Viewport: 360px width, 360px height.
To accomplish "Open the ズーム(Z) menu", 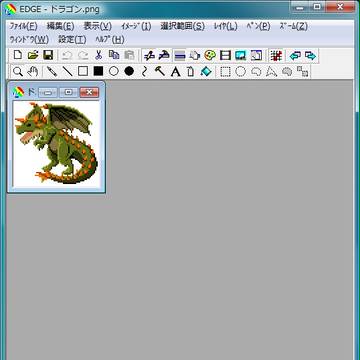I will pyautogui.click(x=293, y=26).
